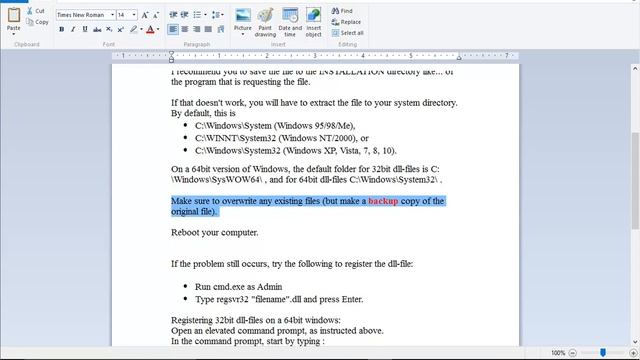The image size is (640, 360).
Task: Click the Shrink font button
Action: 156,15
